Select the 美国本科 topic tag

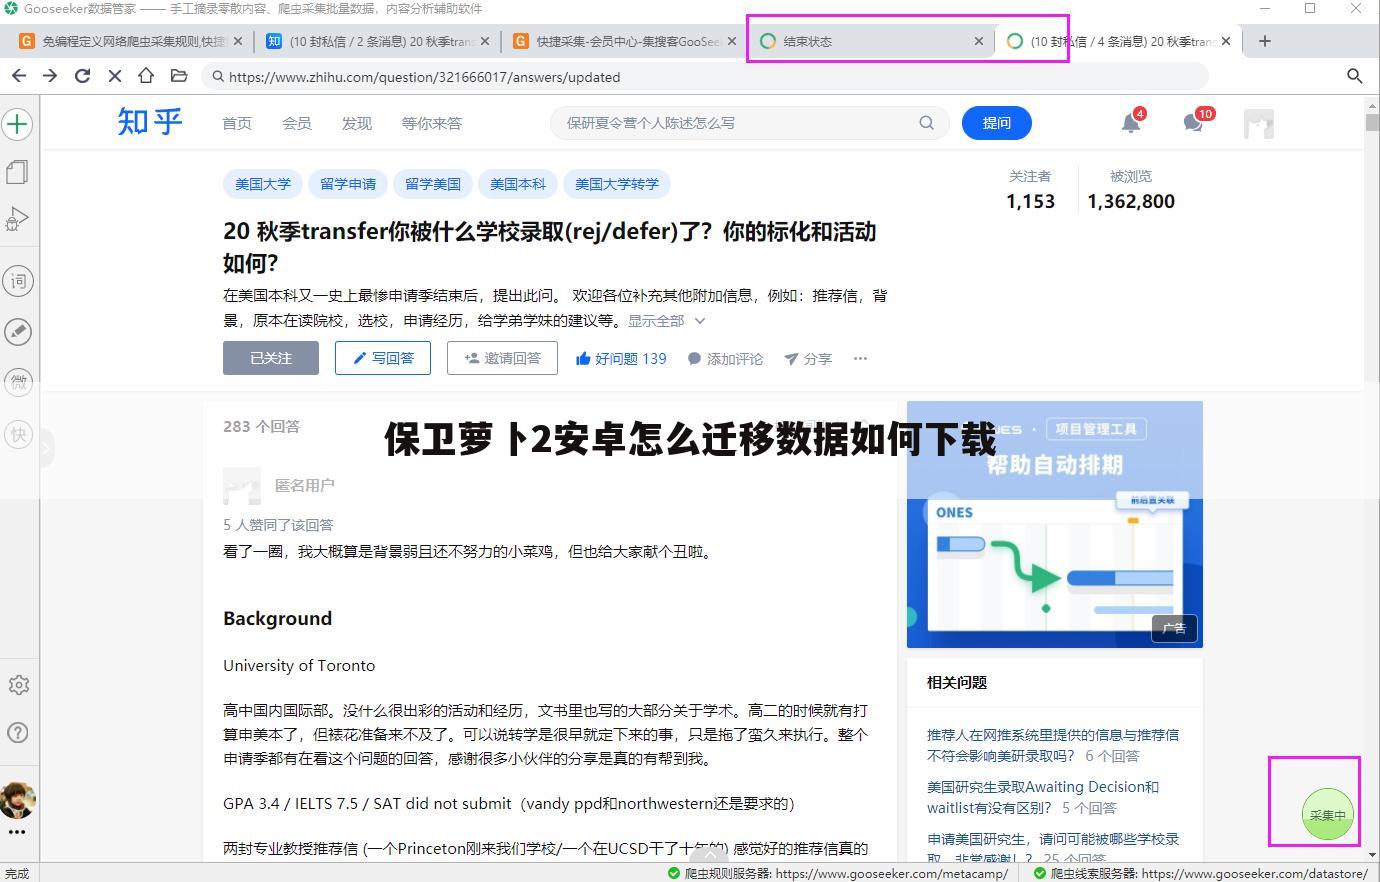pos(518,184)
